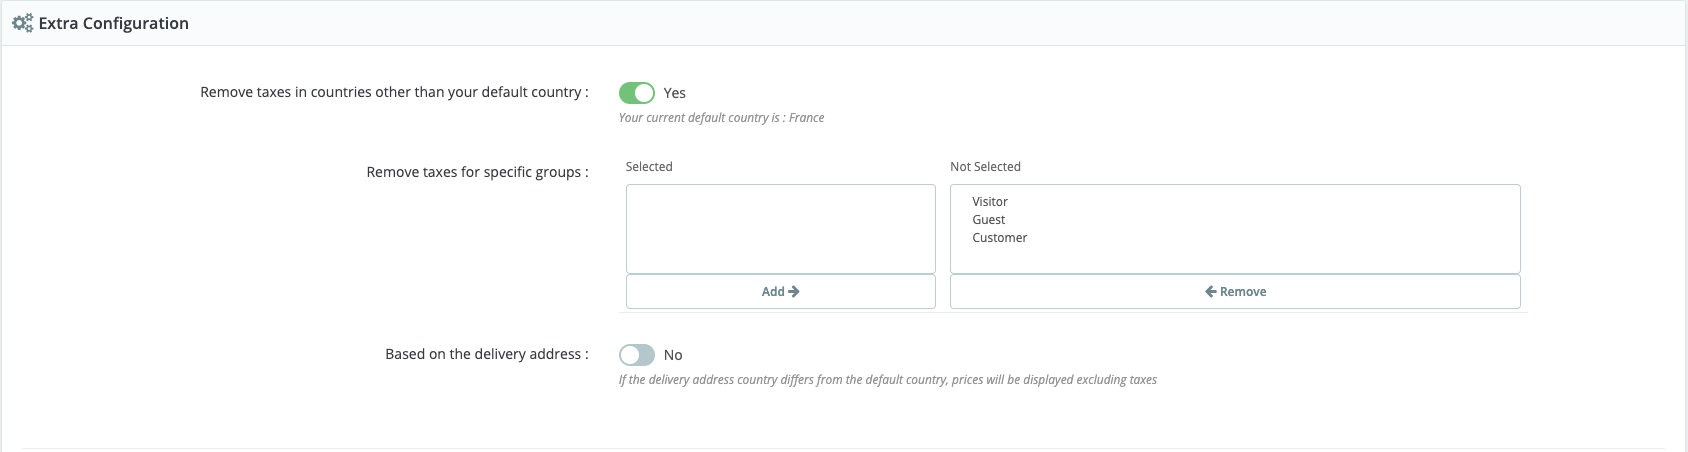1688x452 pixels.
Task: Click the "Remove taxes for specific groups" label
Action: point(477,172)
